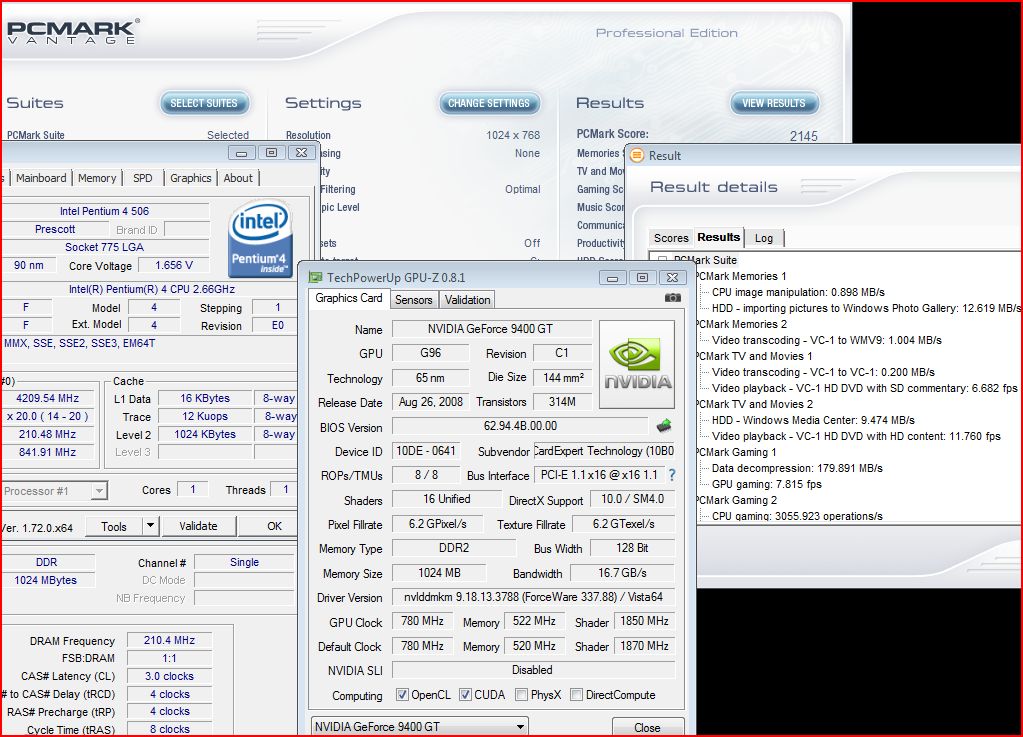Select the CPU image manipulation result row

pyautogui.click(x=798, y=292)
